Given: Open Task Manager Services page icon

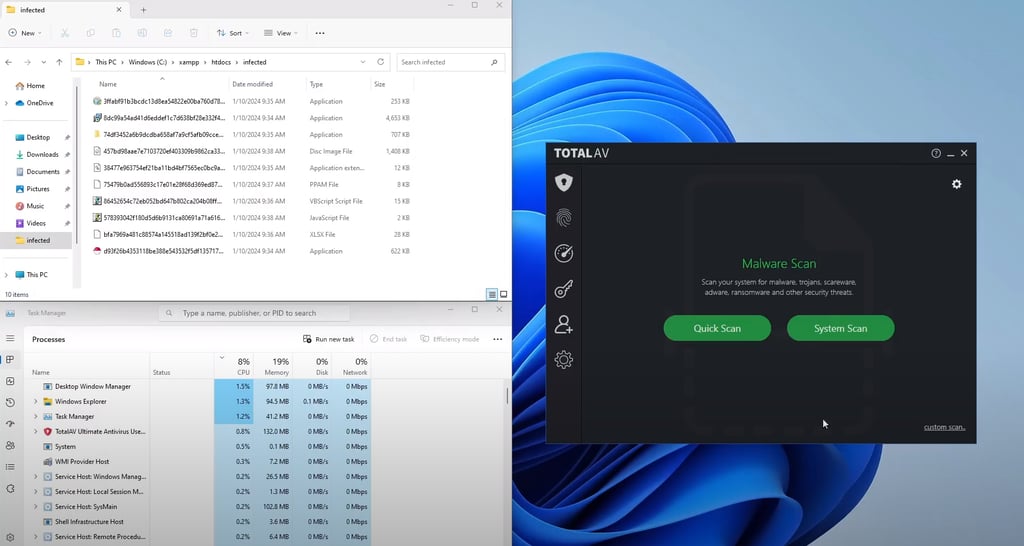Looking at the screenshot, I should click(x=10, y=489).
